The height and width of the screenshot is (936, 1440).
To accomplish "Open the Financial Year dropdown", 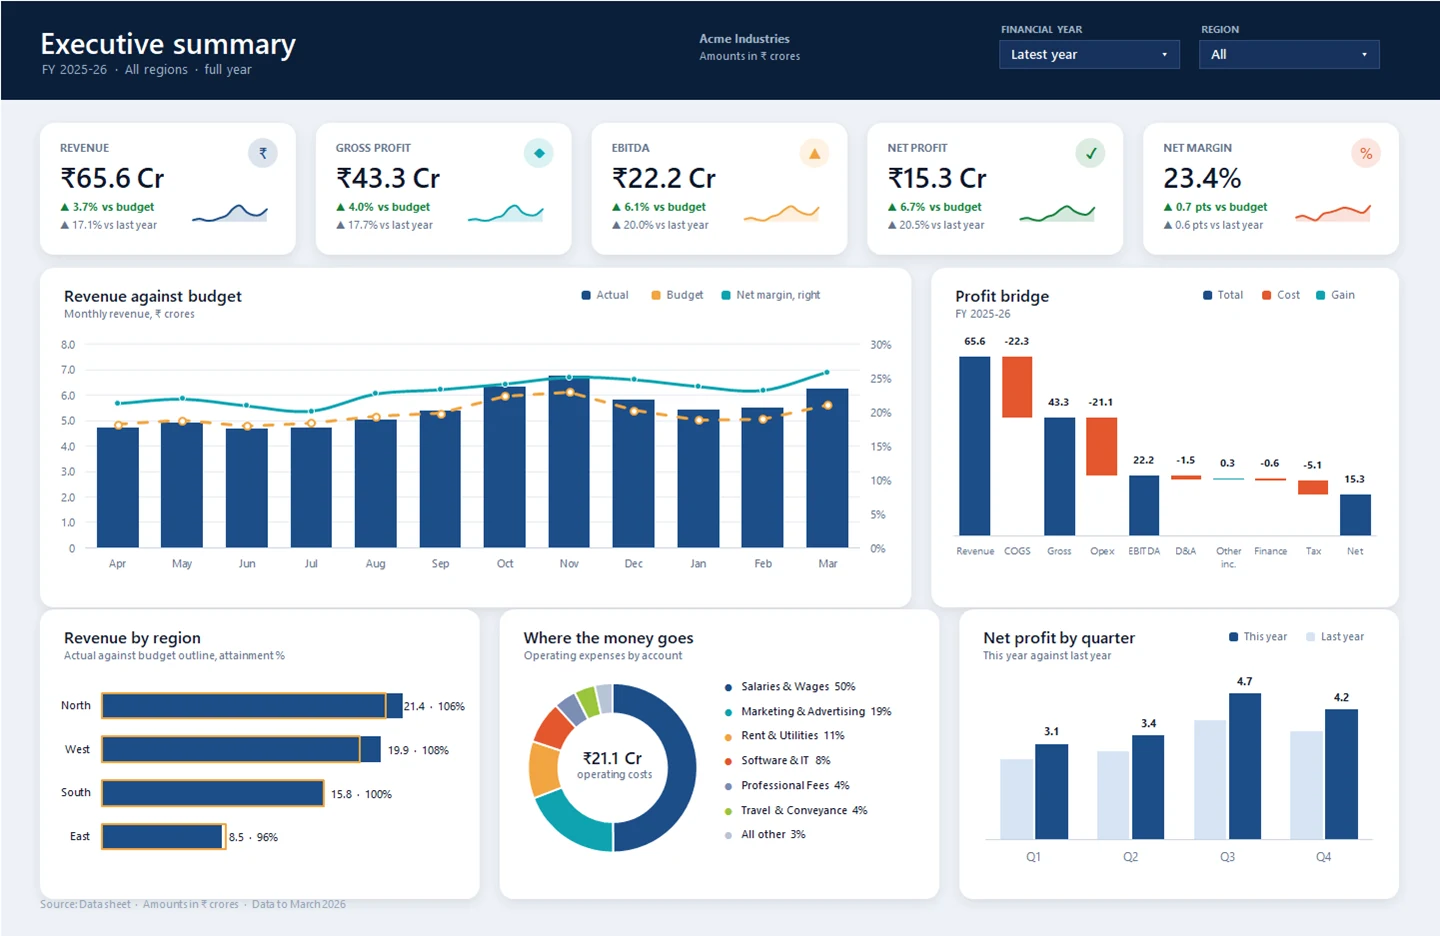I will [1089, 54].
